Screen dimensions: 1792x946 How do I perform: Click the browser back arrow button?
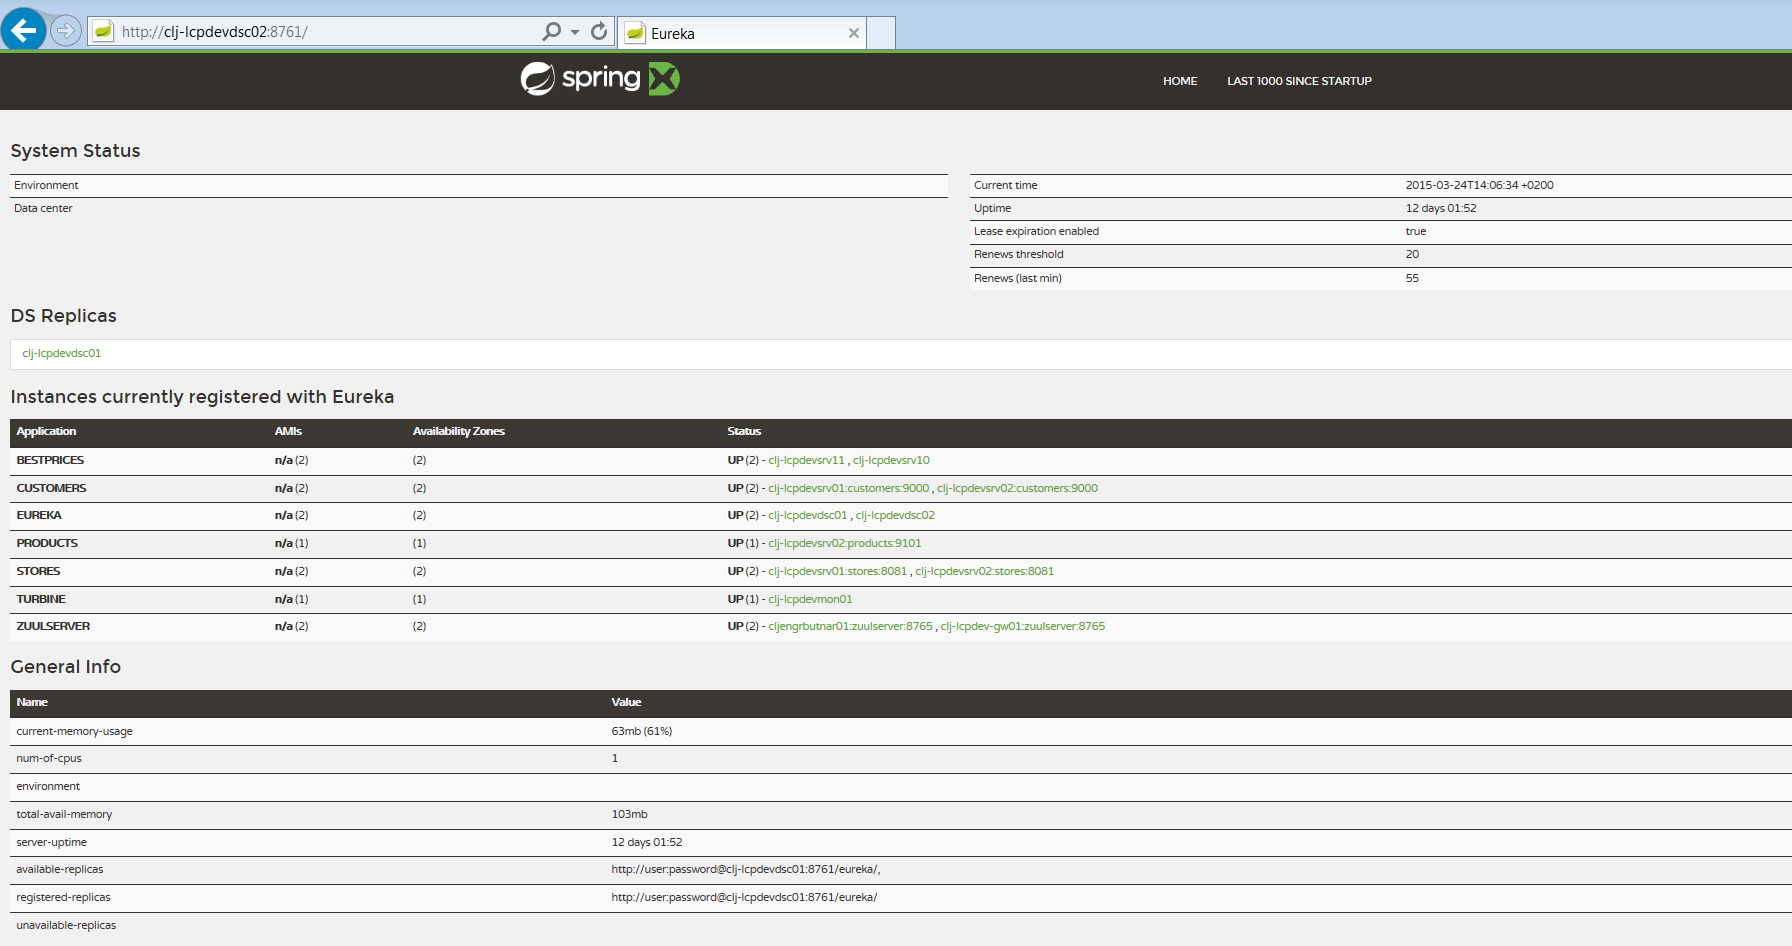click(x=23, y=30)
